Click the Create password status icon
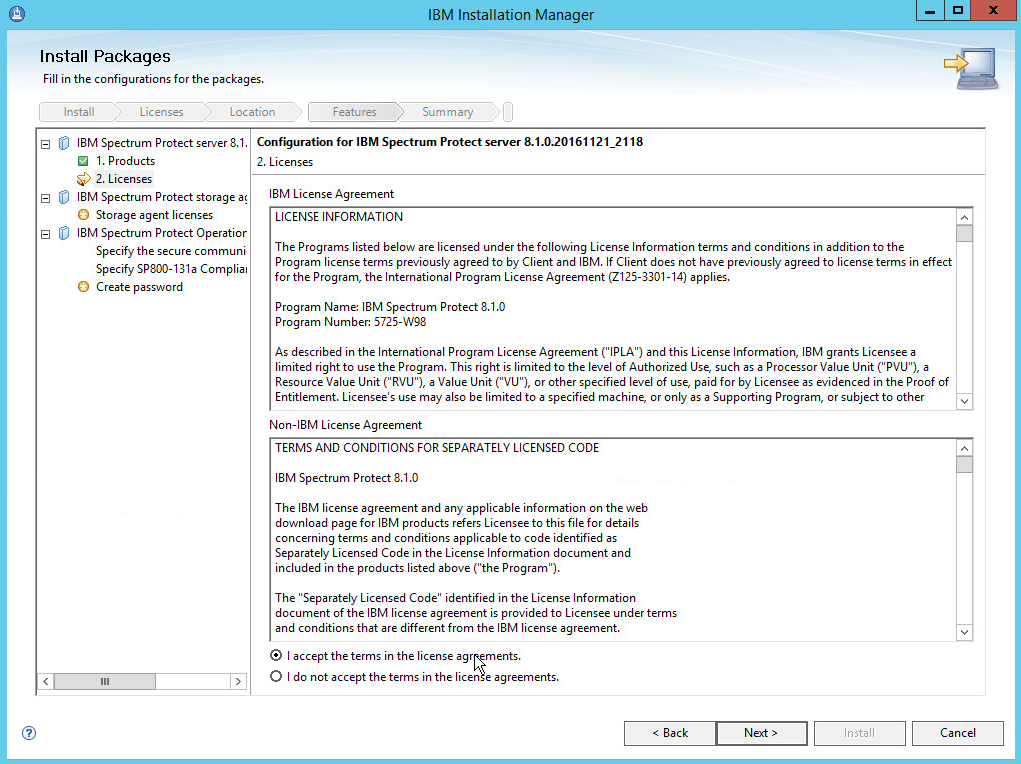Screen dimensions: 1021x764 (84, 287)
